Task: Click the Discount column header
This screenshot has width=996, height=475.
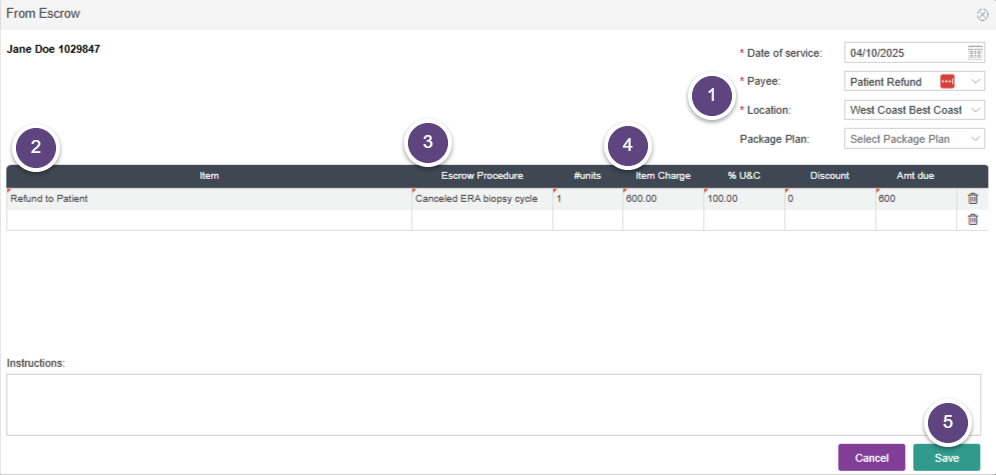Action: (x=830, y=176)
